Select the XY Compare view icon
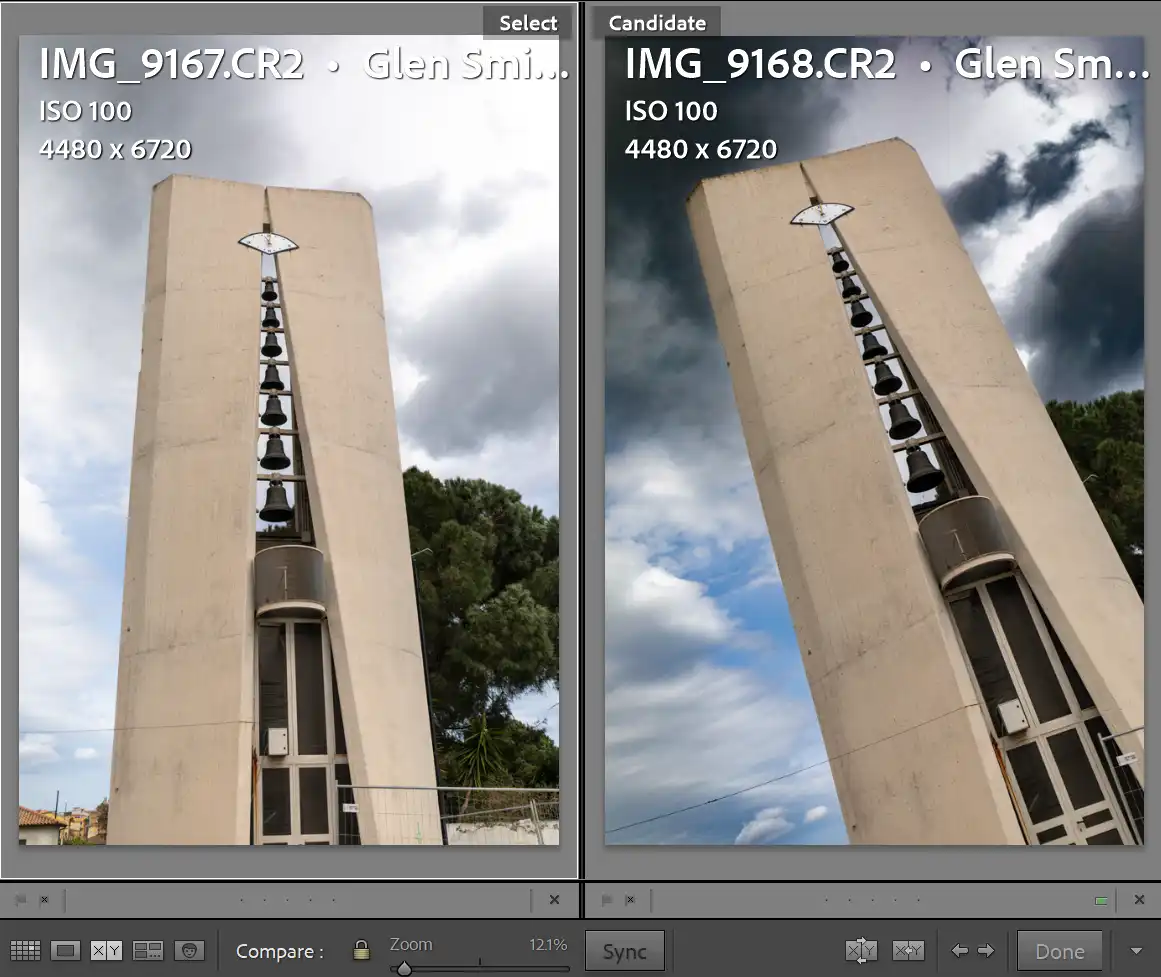This screenshot has height=977, width=1161. click(x=106, y=951)
